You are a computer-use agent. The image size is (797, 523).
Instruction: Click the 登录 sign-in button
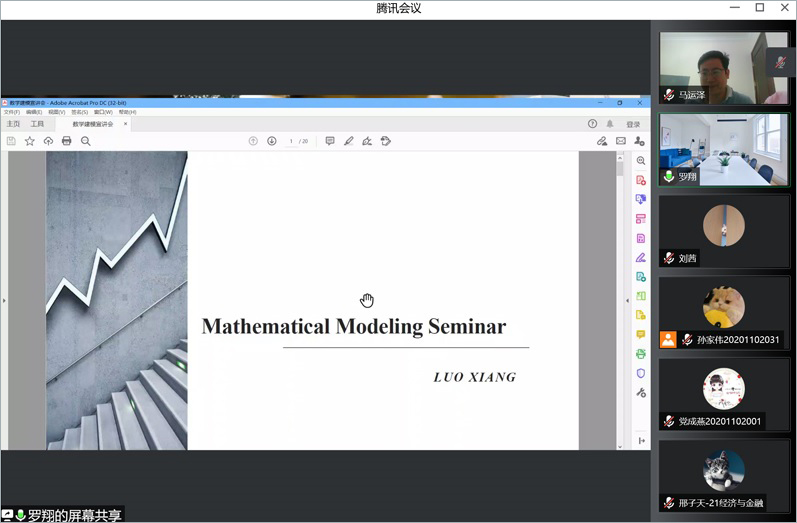[x=633, y=124]
